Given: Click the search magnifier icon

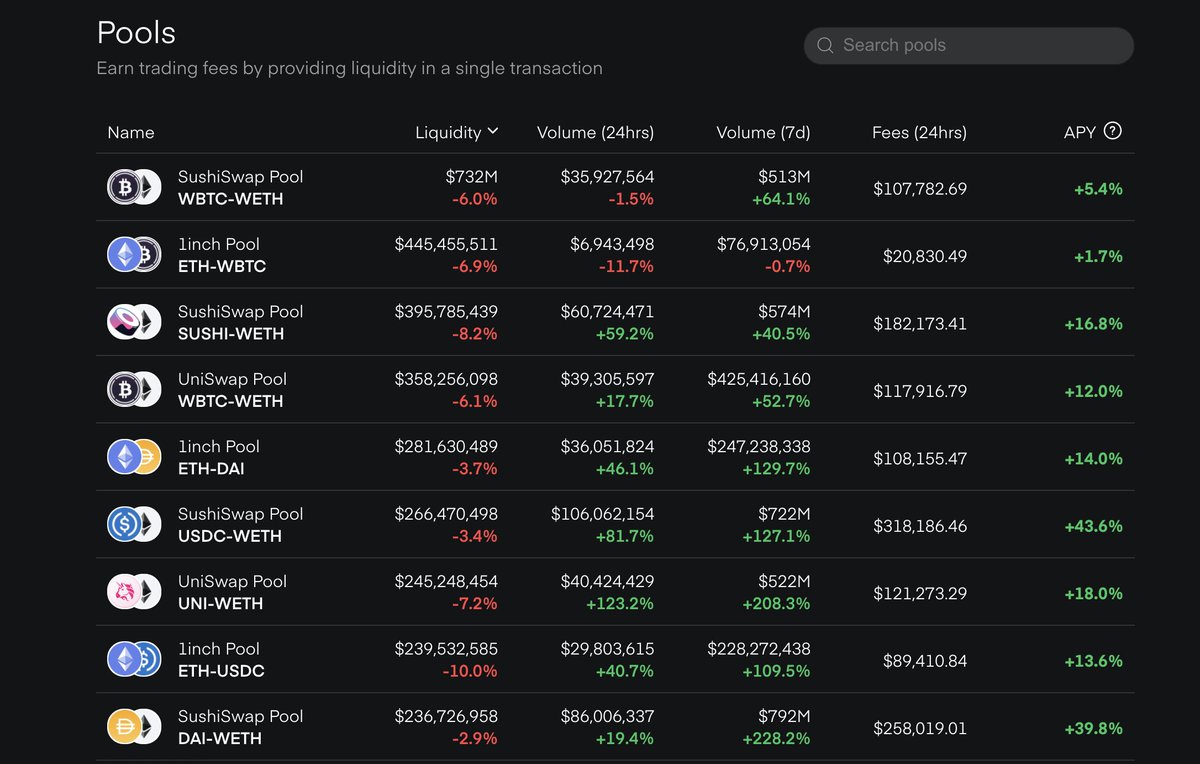Looking at the screenshot, I should click(825, 45).
